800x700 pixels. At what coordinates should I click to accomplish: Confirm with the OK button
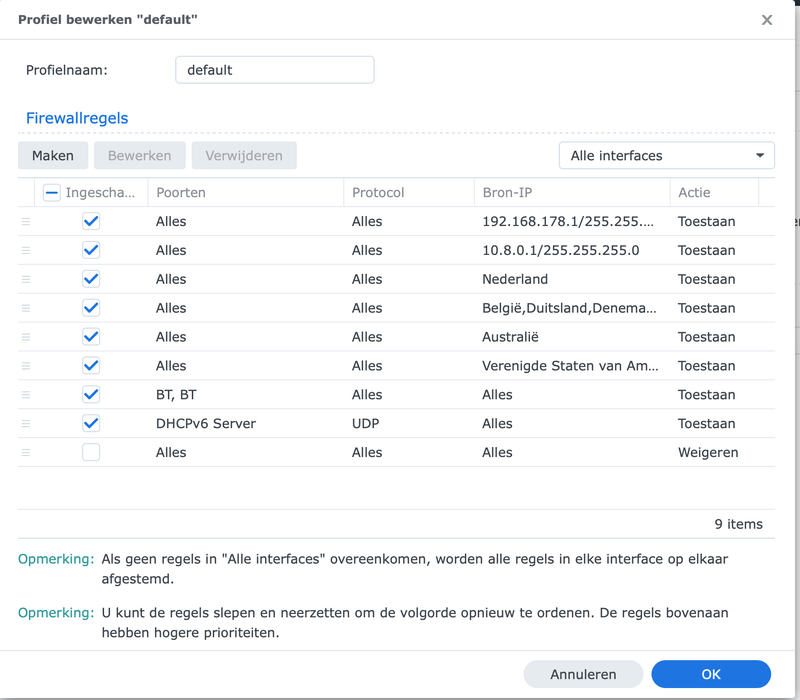(x=710, y=674)
